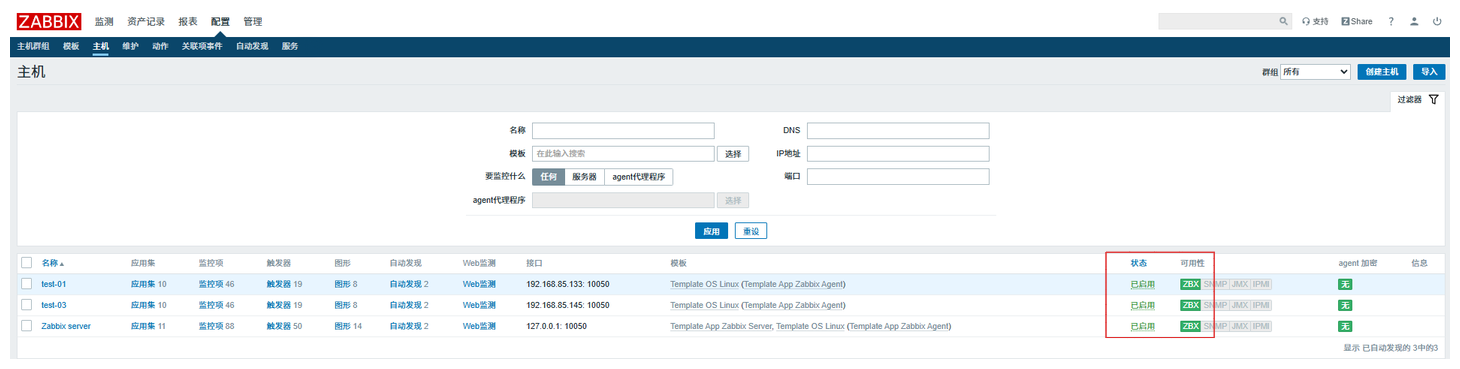Open the help question mark

click(1391, 21)
